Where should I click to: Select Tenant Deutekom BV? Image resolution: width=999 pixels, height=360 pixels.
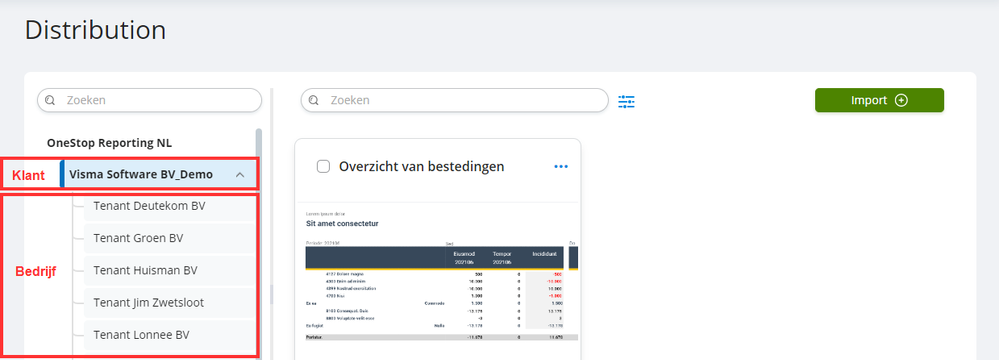click(x=168, y=206)
